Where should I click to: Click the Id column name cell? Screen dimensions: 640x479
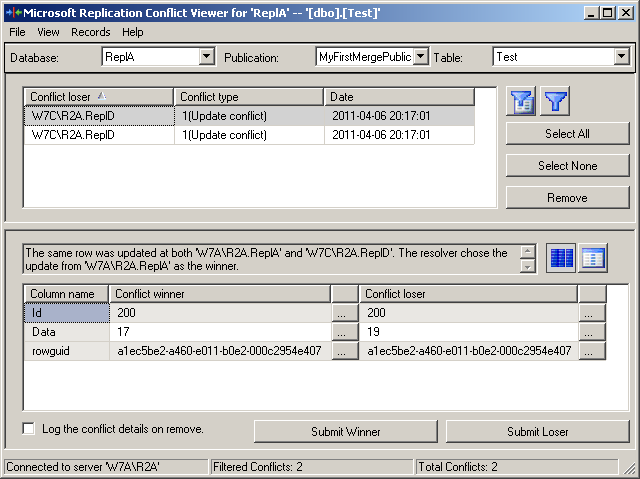[67, 313]
